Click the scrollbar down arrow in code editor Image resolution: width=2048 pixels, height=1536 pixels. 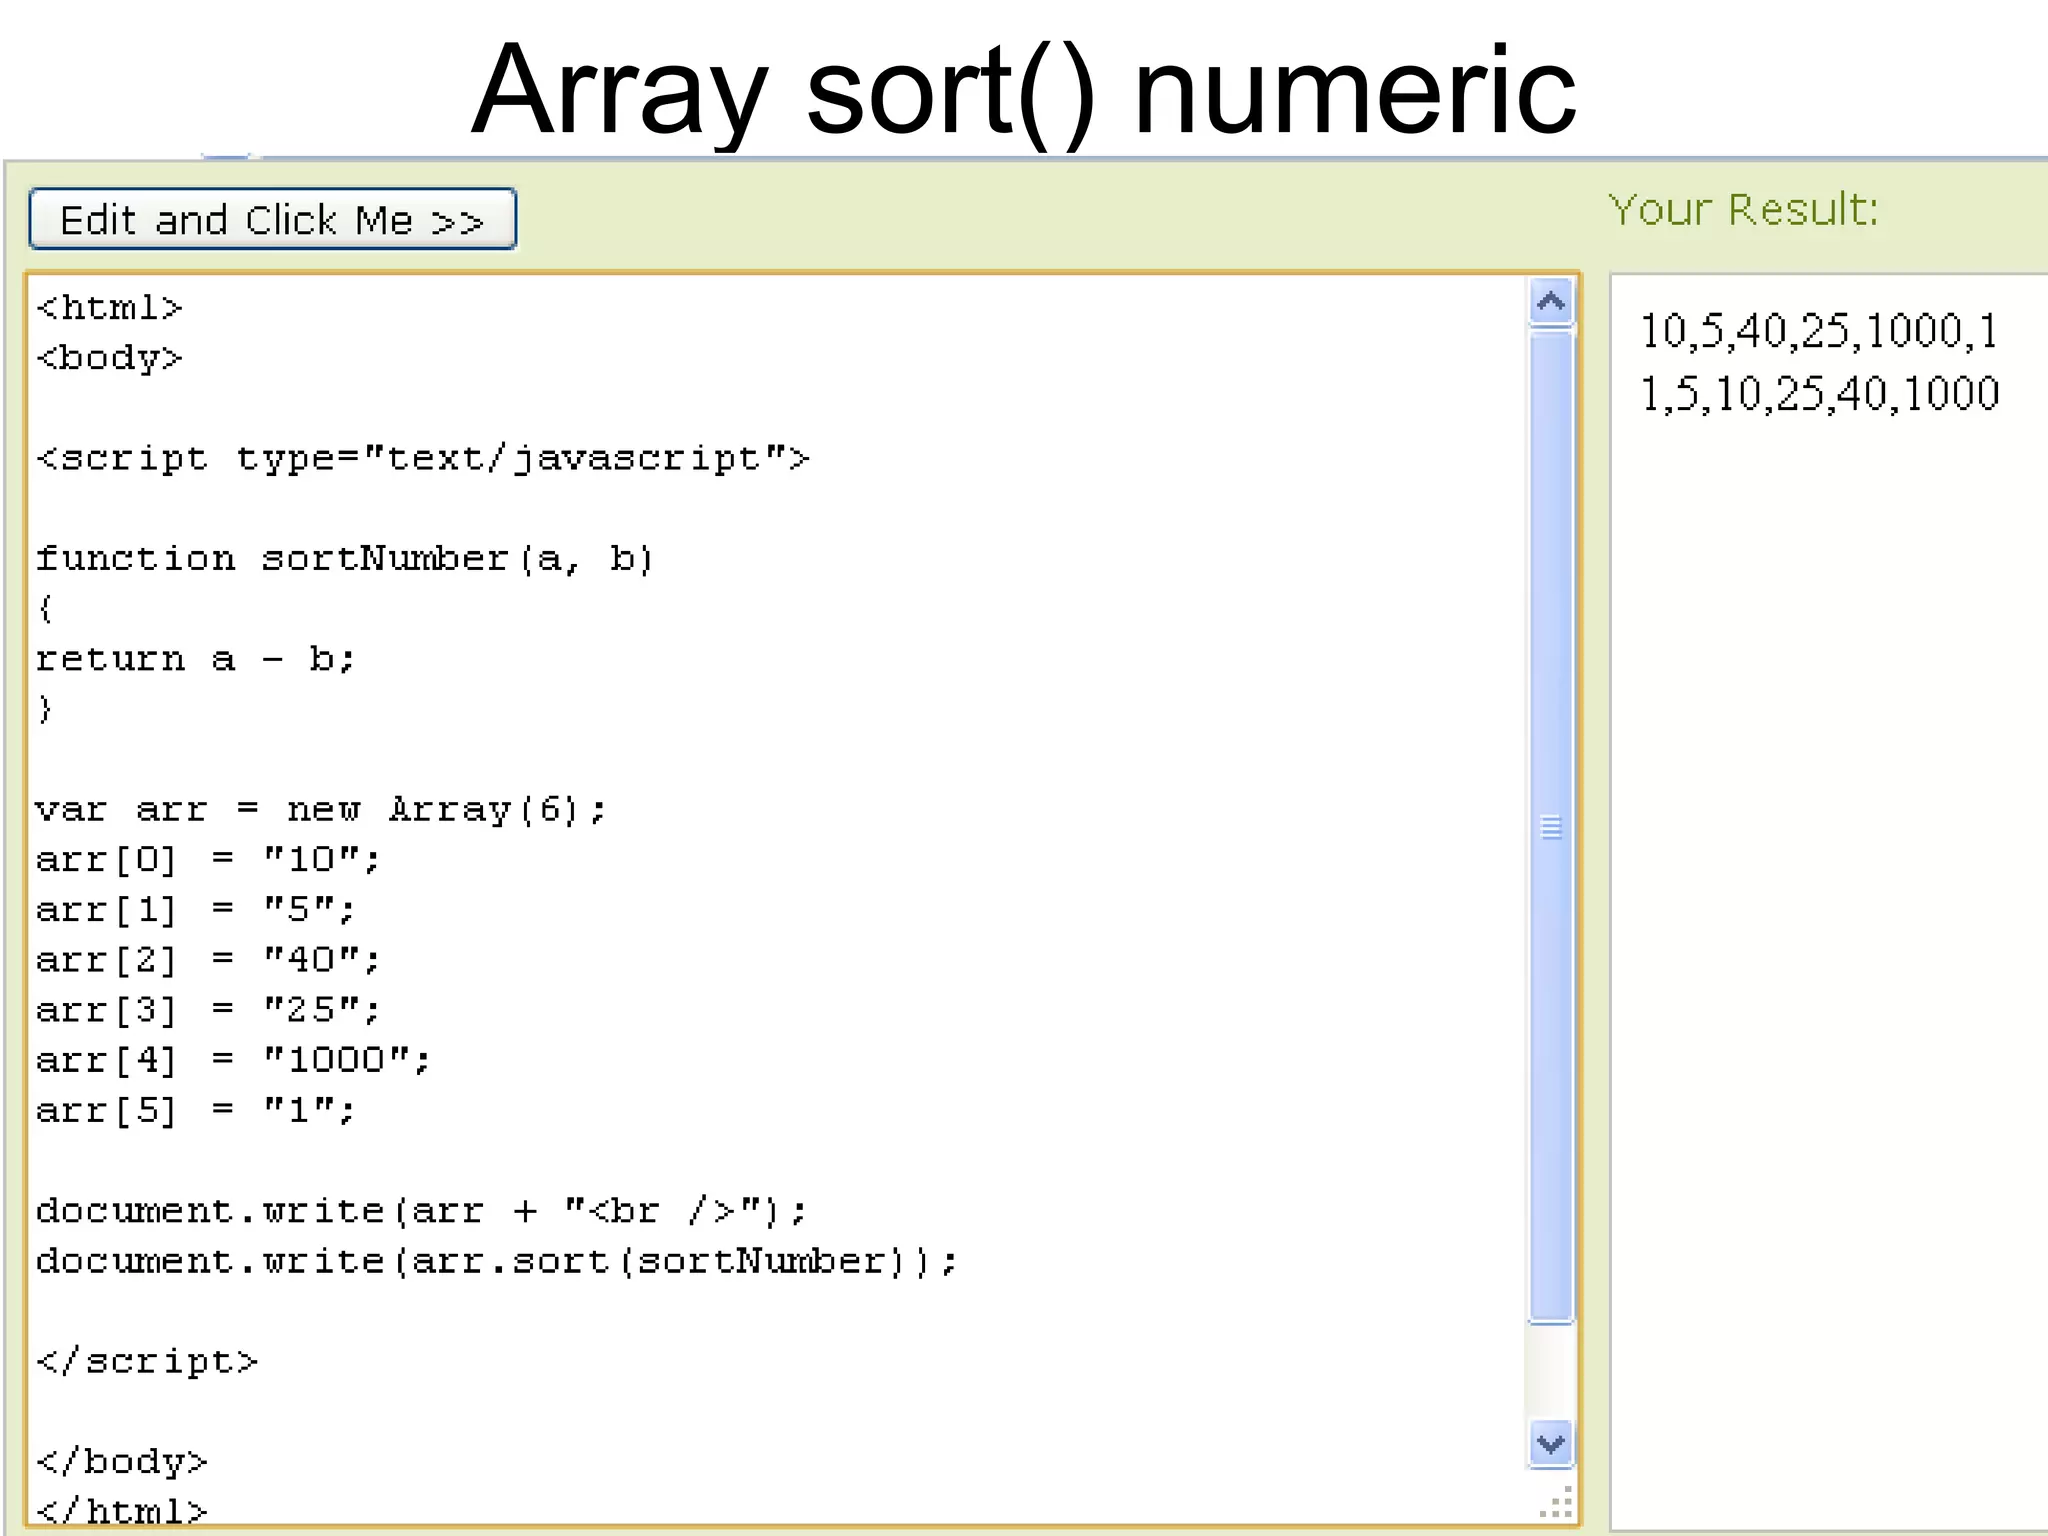click(1551, 1444)
